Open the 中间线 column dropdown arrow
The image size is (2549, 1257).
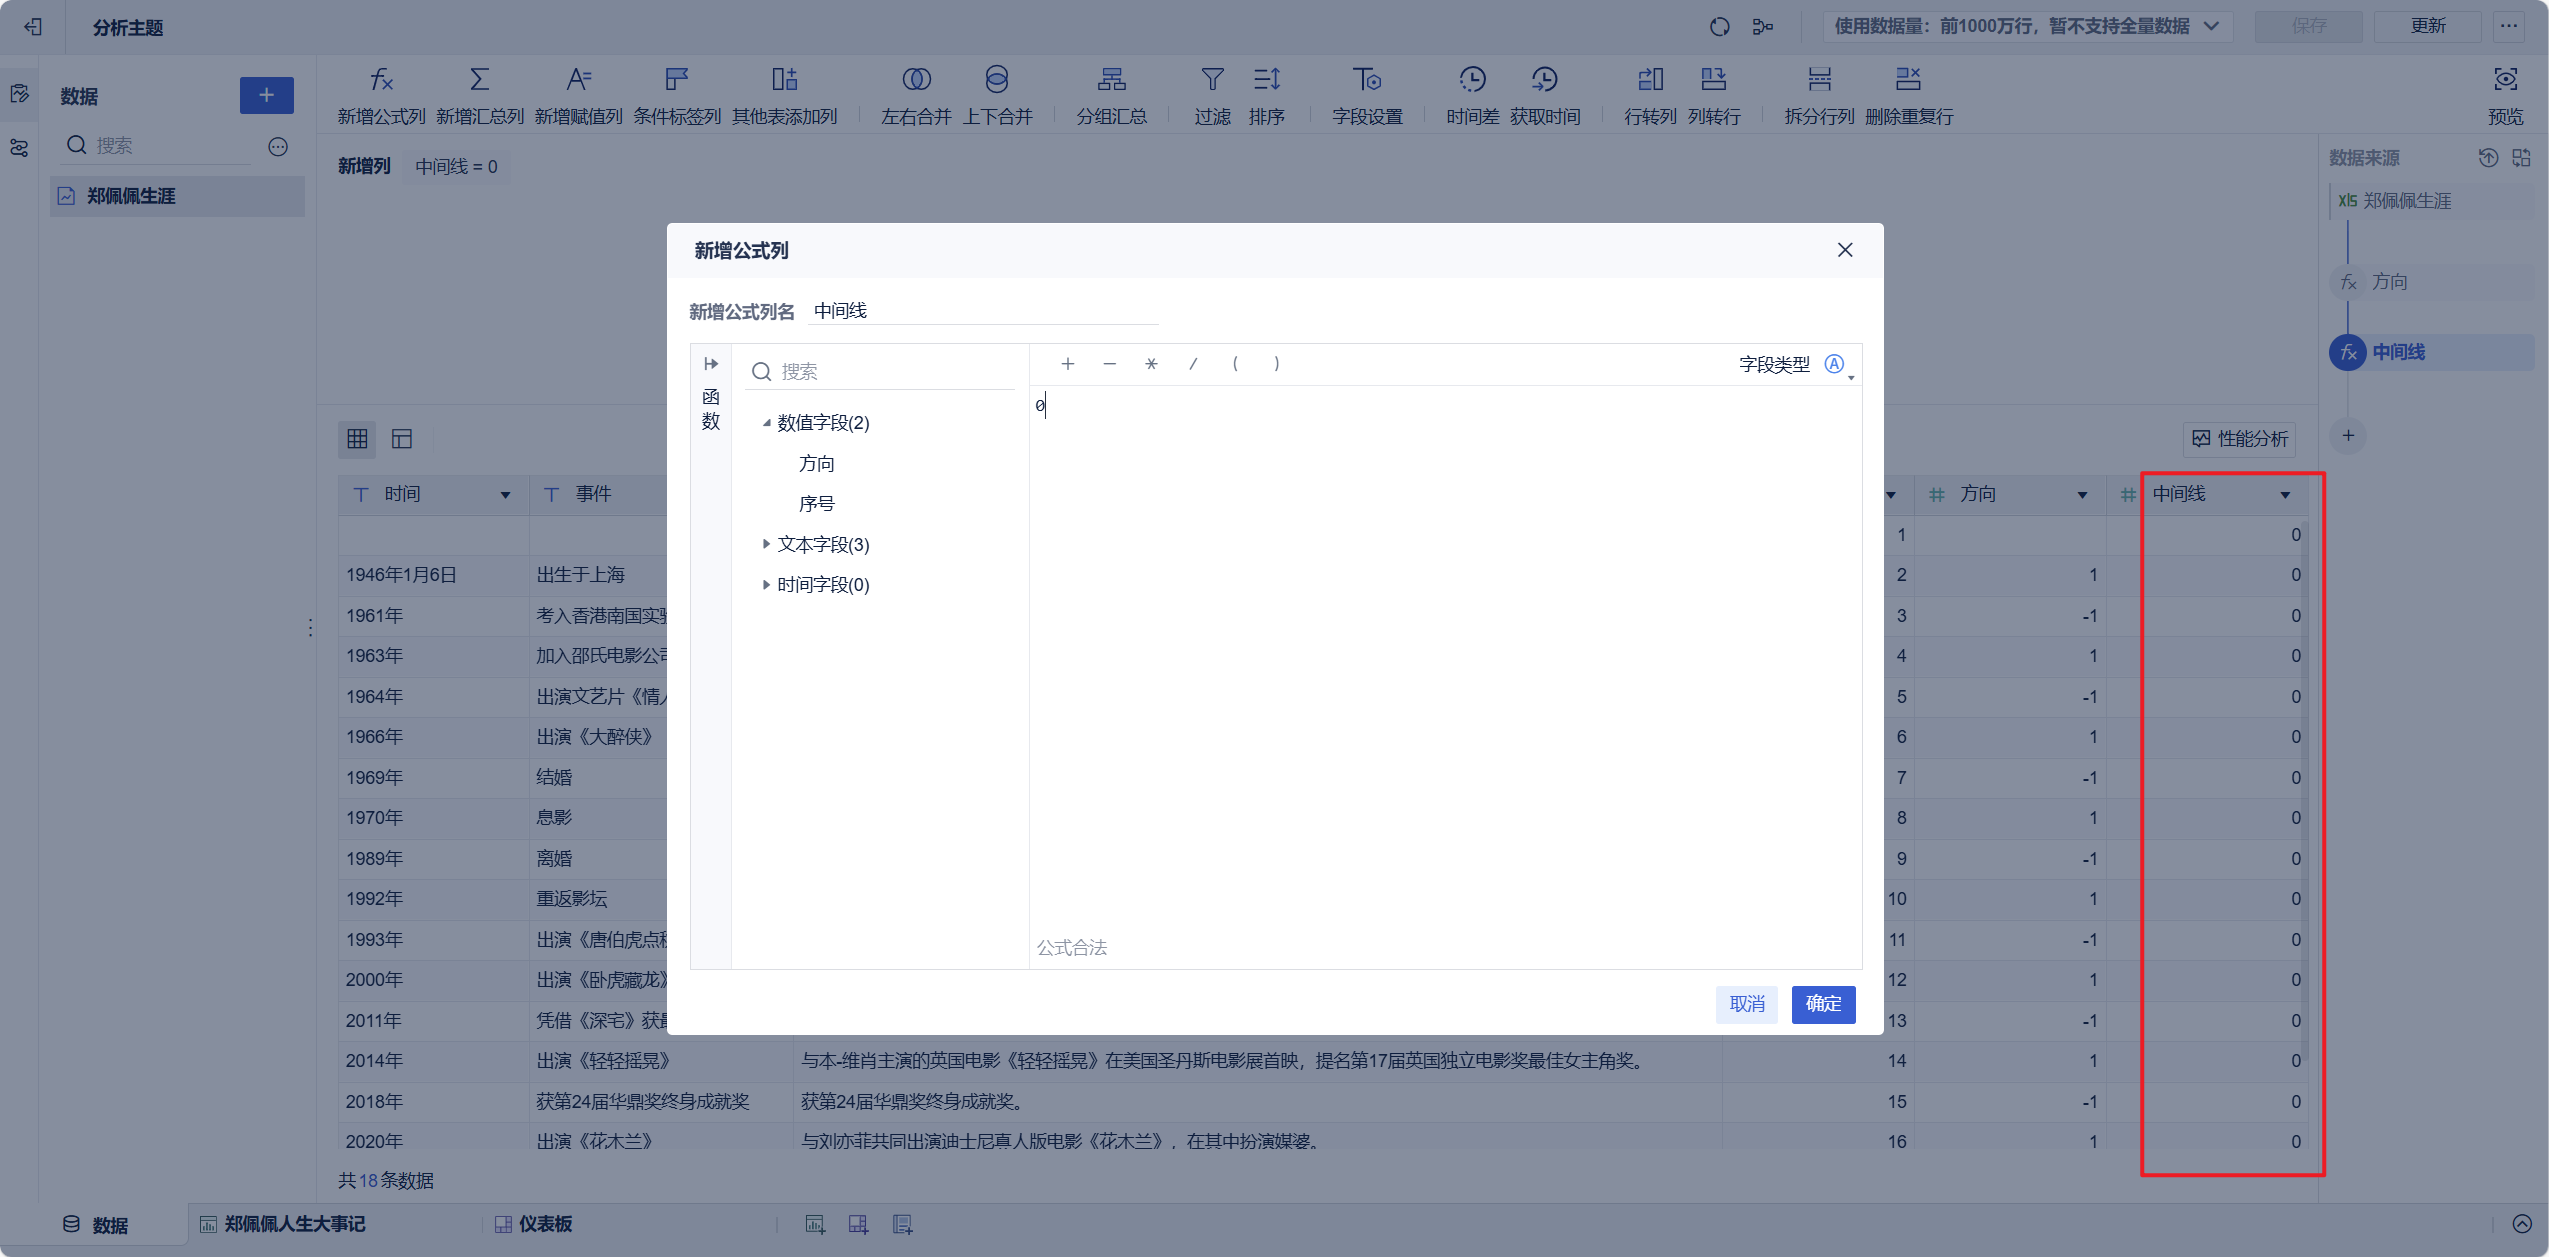2285,495
